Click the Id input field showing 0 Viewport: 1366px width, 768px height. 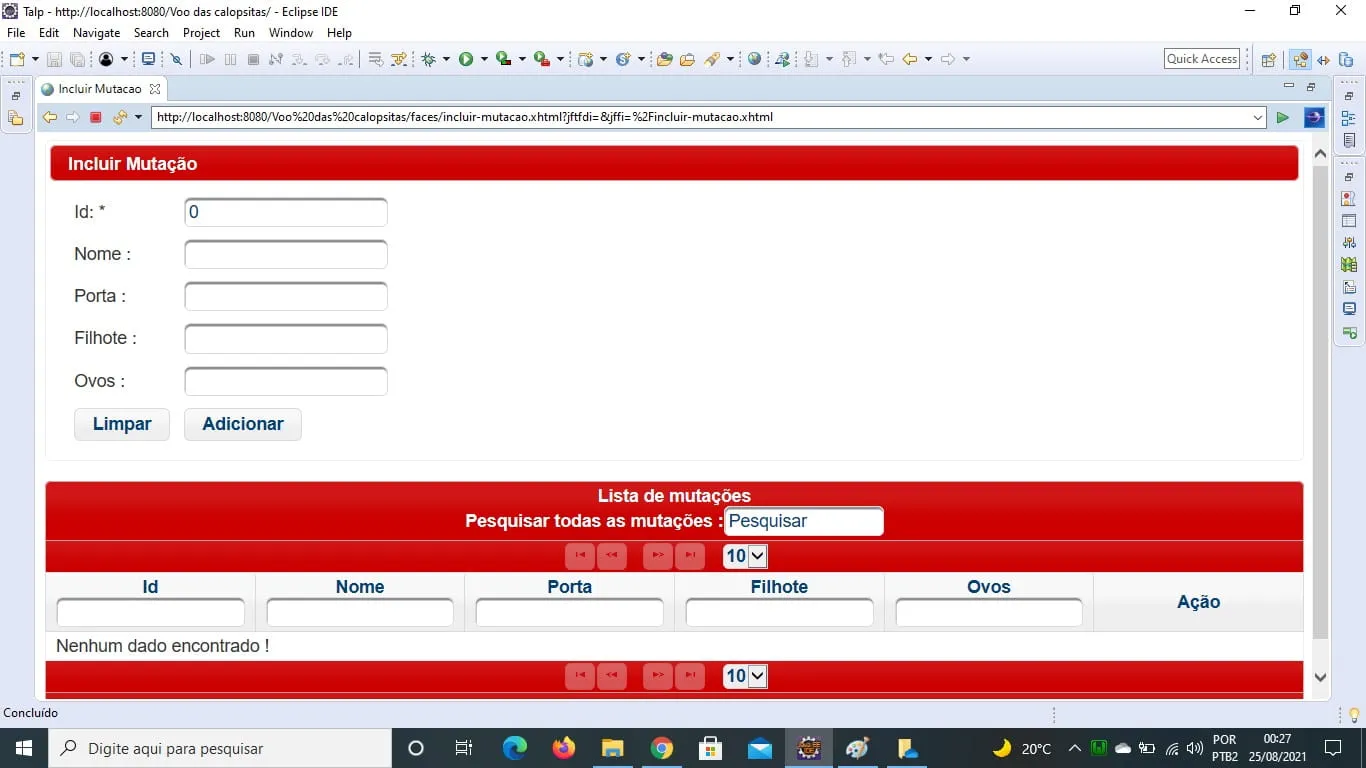tap(286, 212)
